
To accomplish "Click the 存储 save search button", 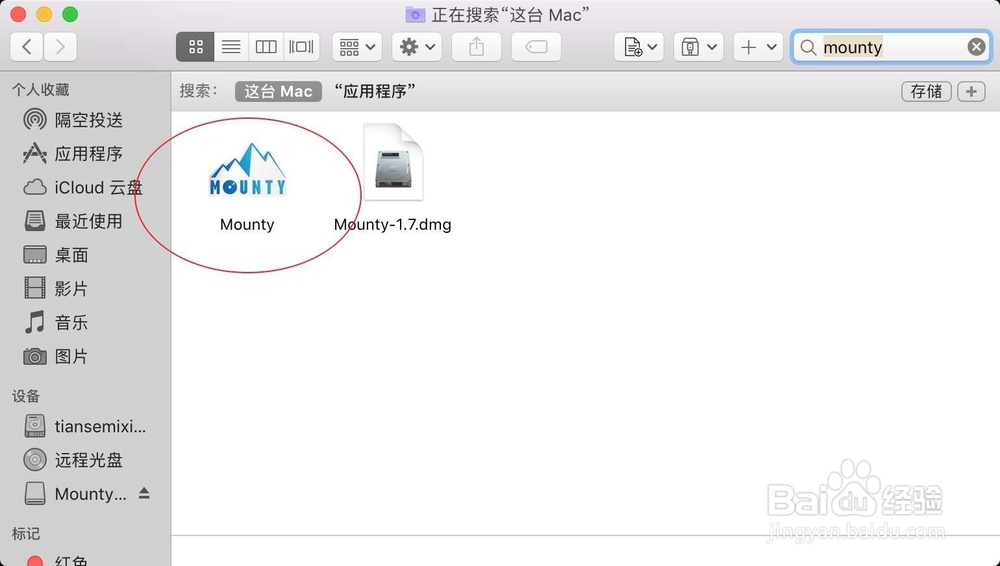I will 926,91.
